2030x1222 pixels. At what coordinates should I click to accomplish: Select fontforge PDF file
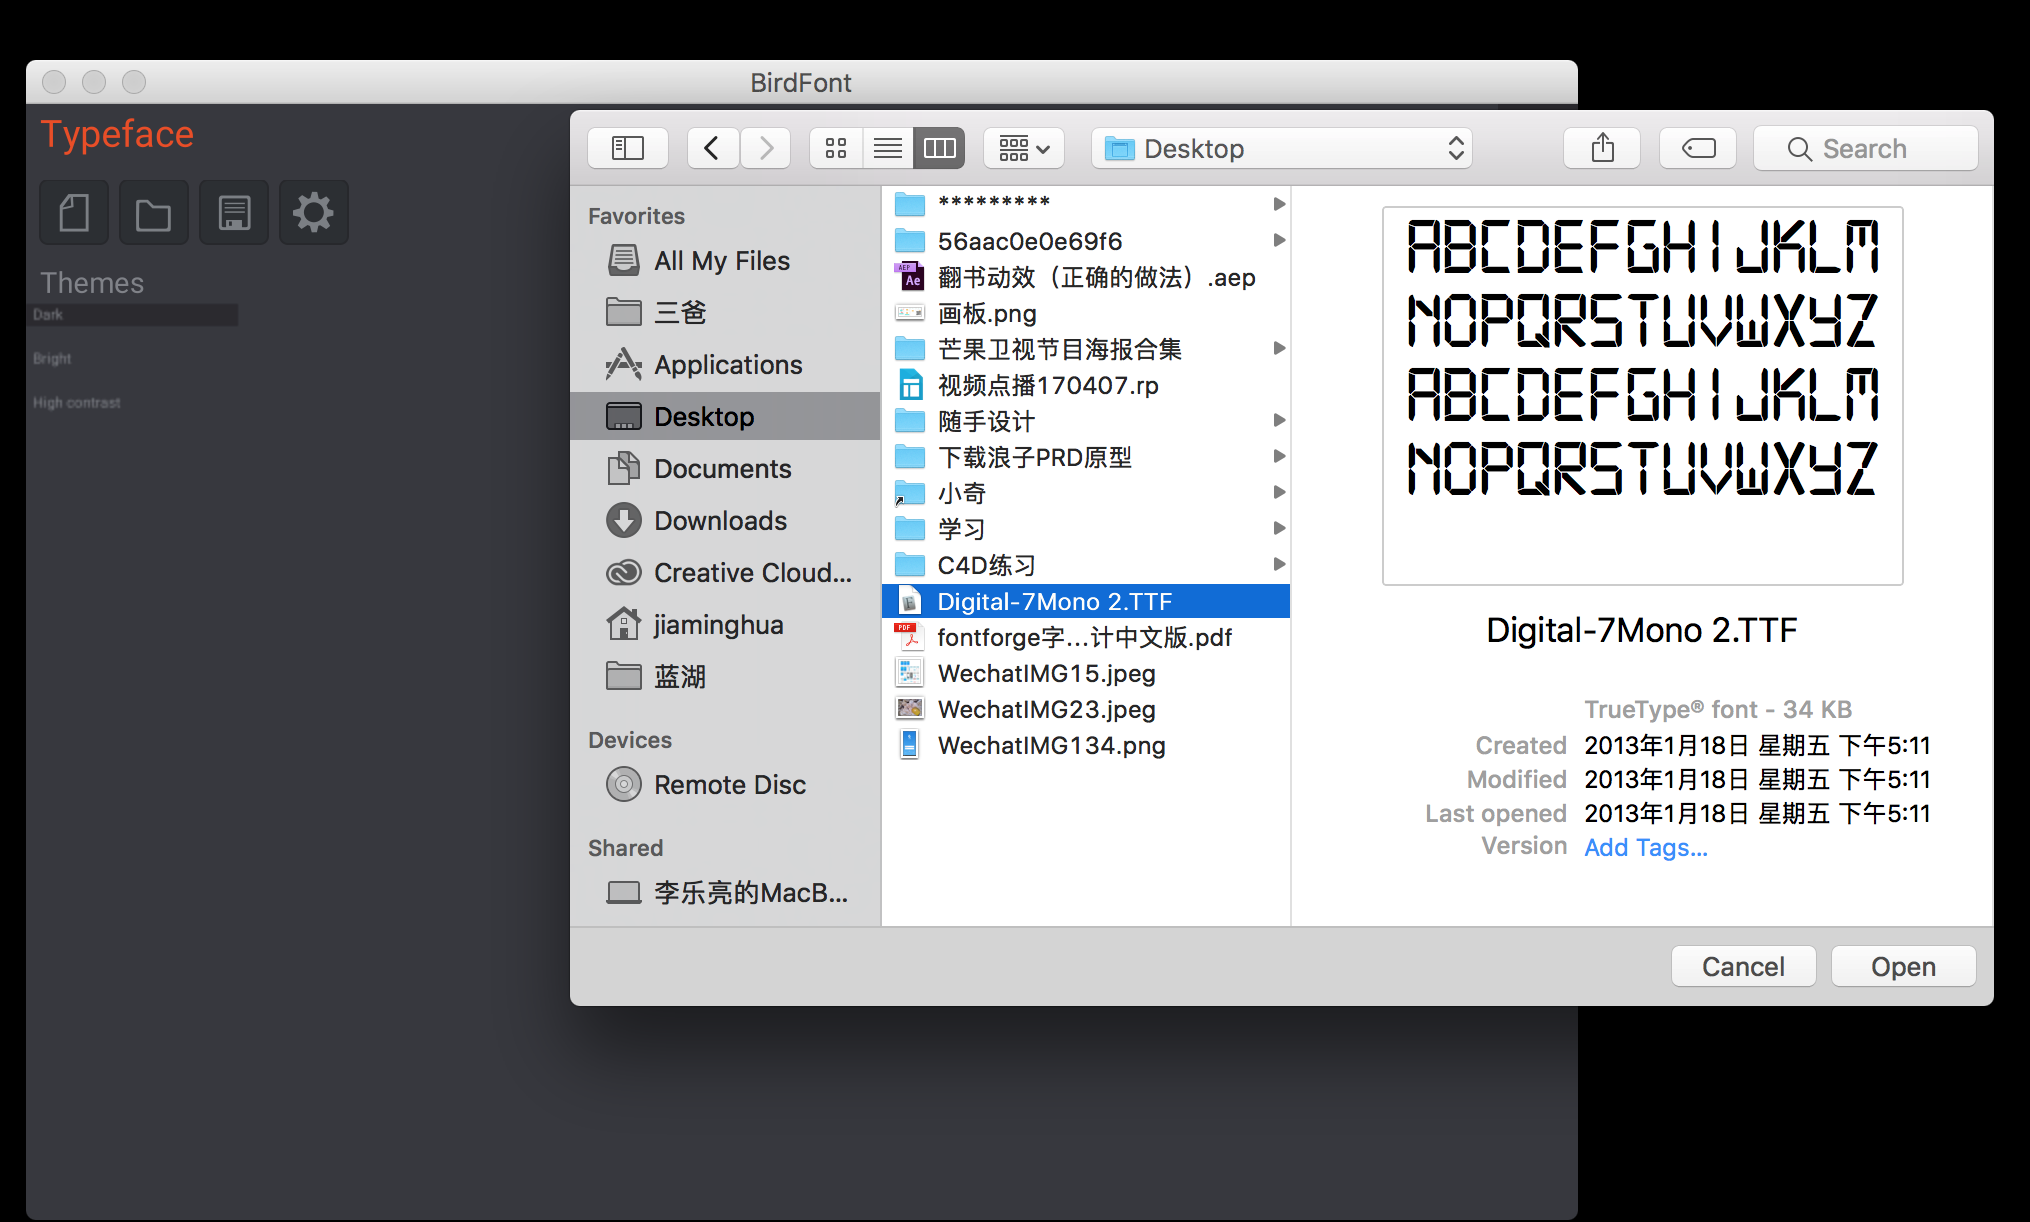coord(1086,637)
